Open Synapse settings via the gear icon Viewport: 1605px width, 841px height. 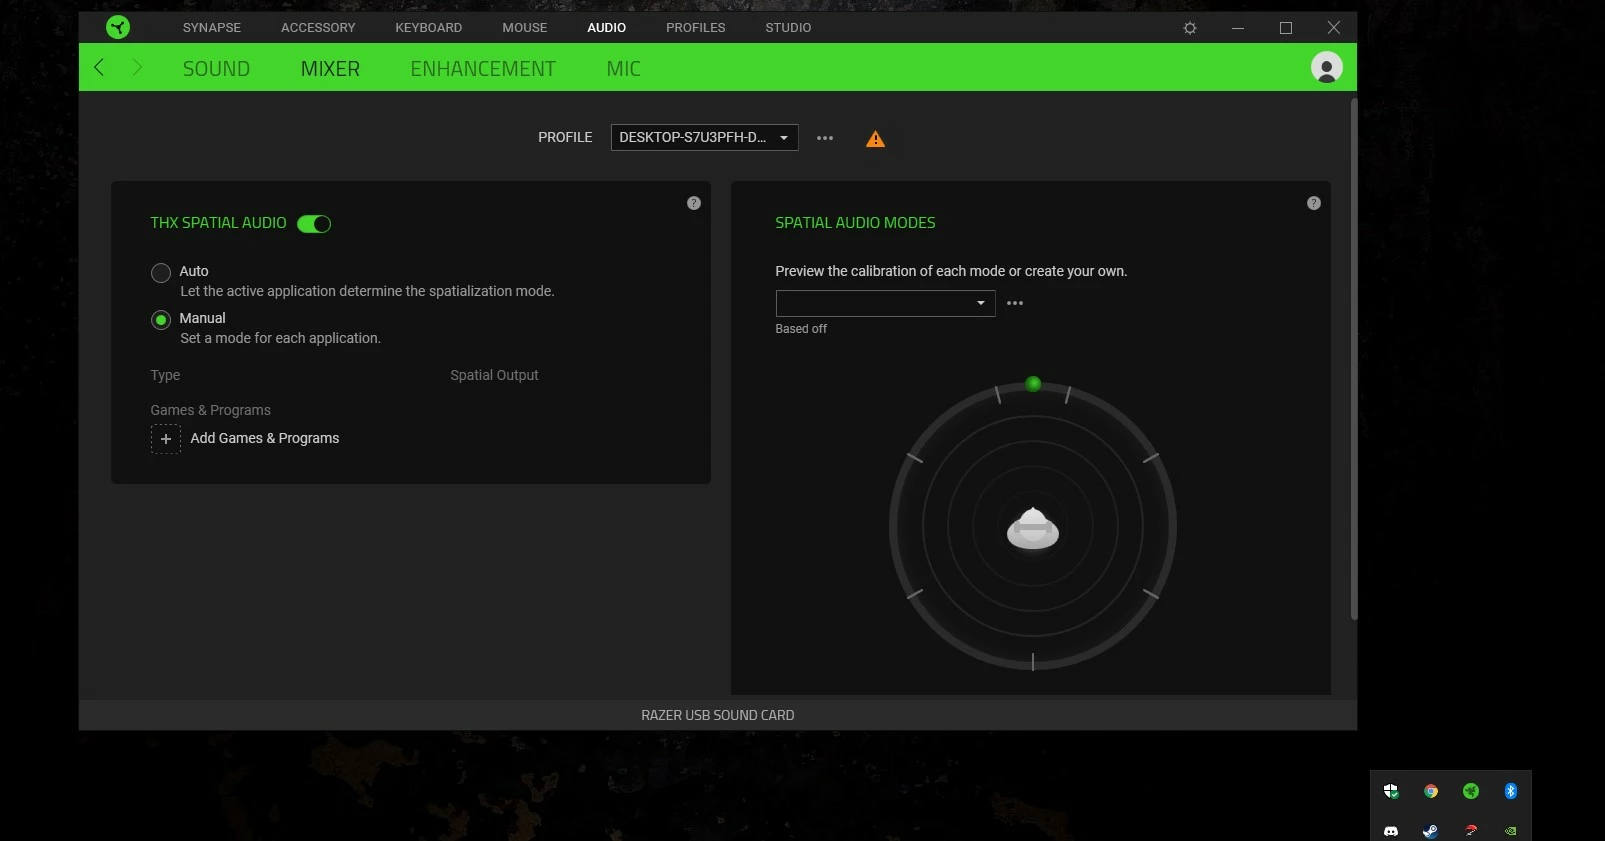[1190, 28]
